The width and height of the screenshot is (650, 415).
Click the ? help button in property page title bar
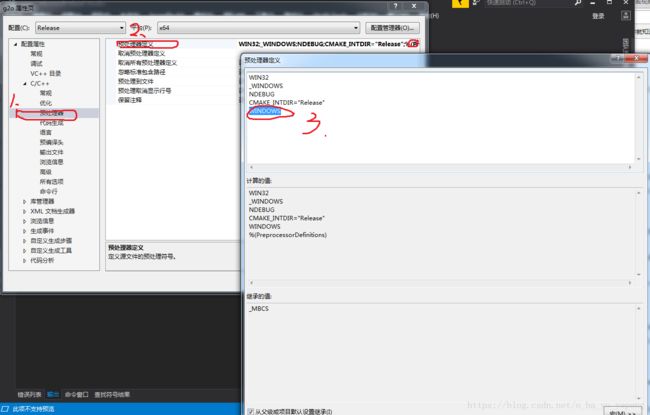tap(395, 6)
